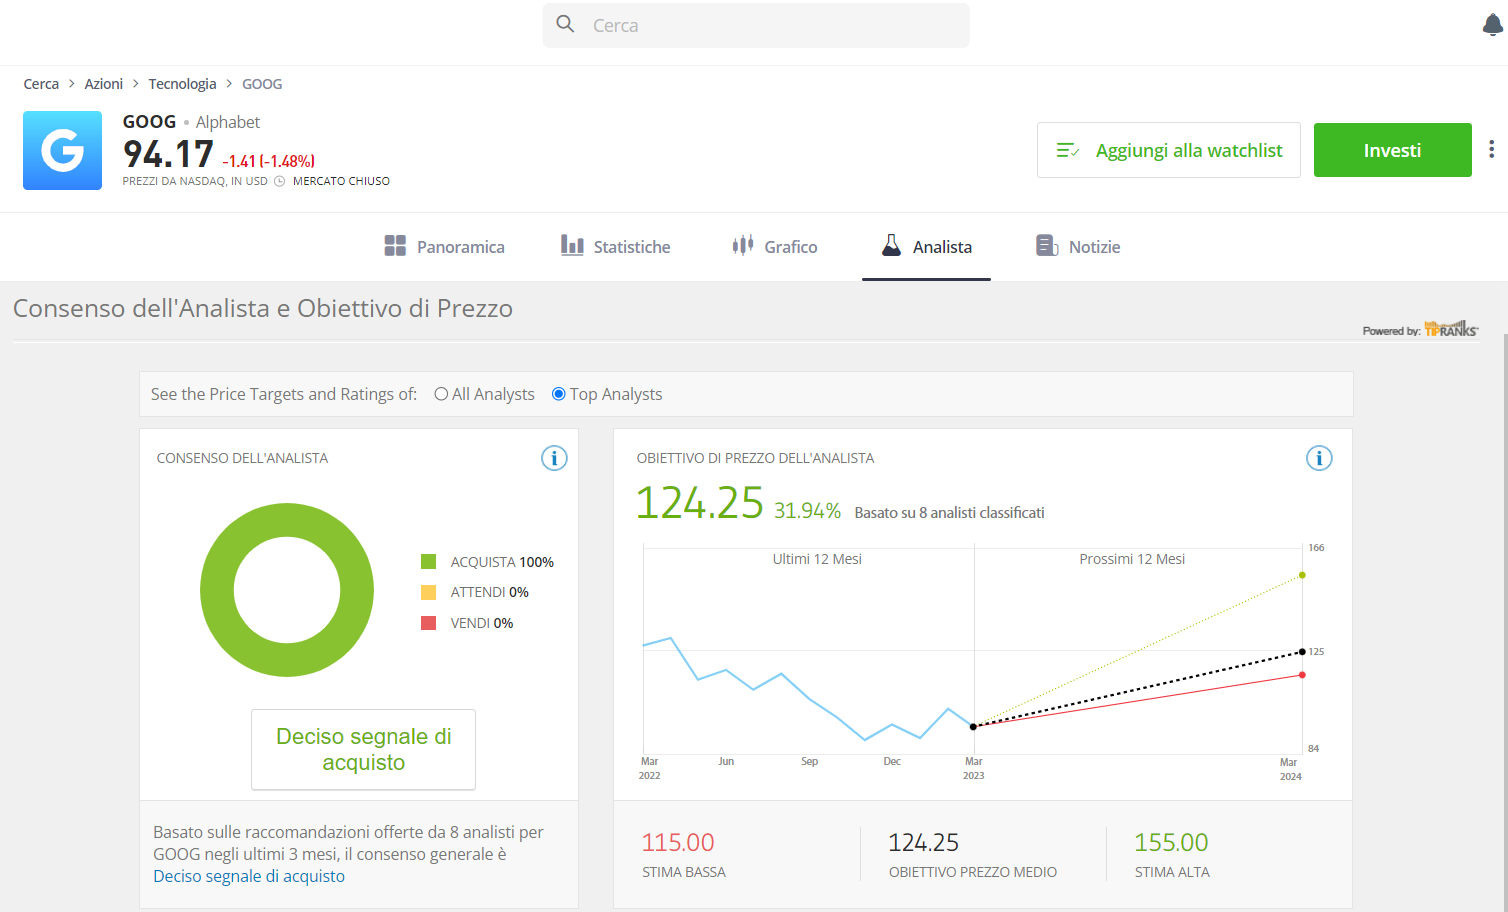
Task: Click the Panoramica grid icon
Action: 395,246
